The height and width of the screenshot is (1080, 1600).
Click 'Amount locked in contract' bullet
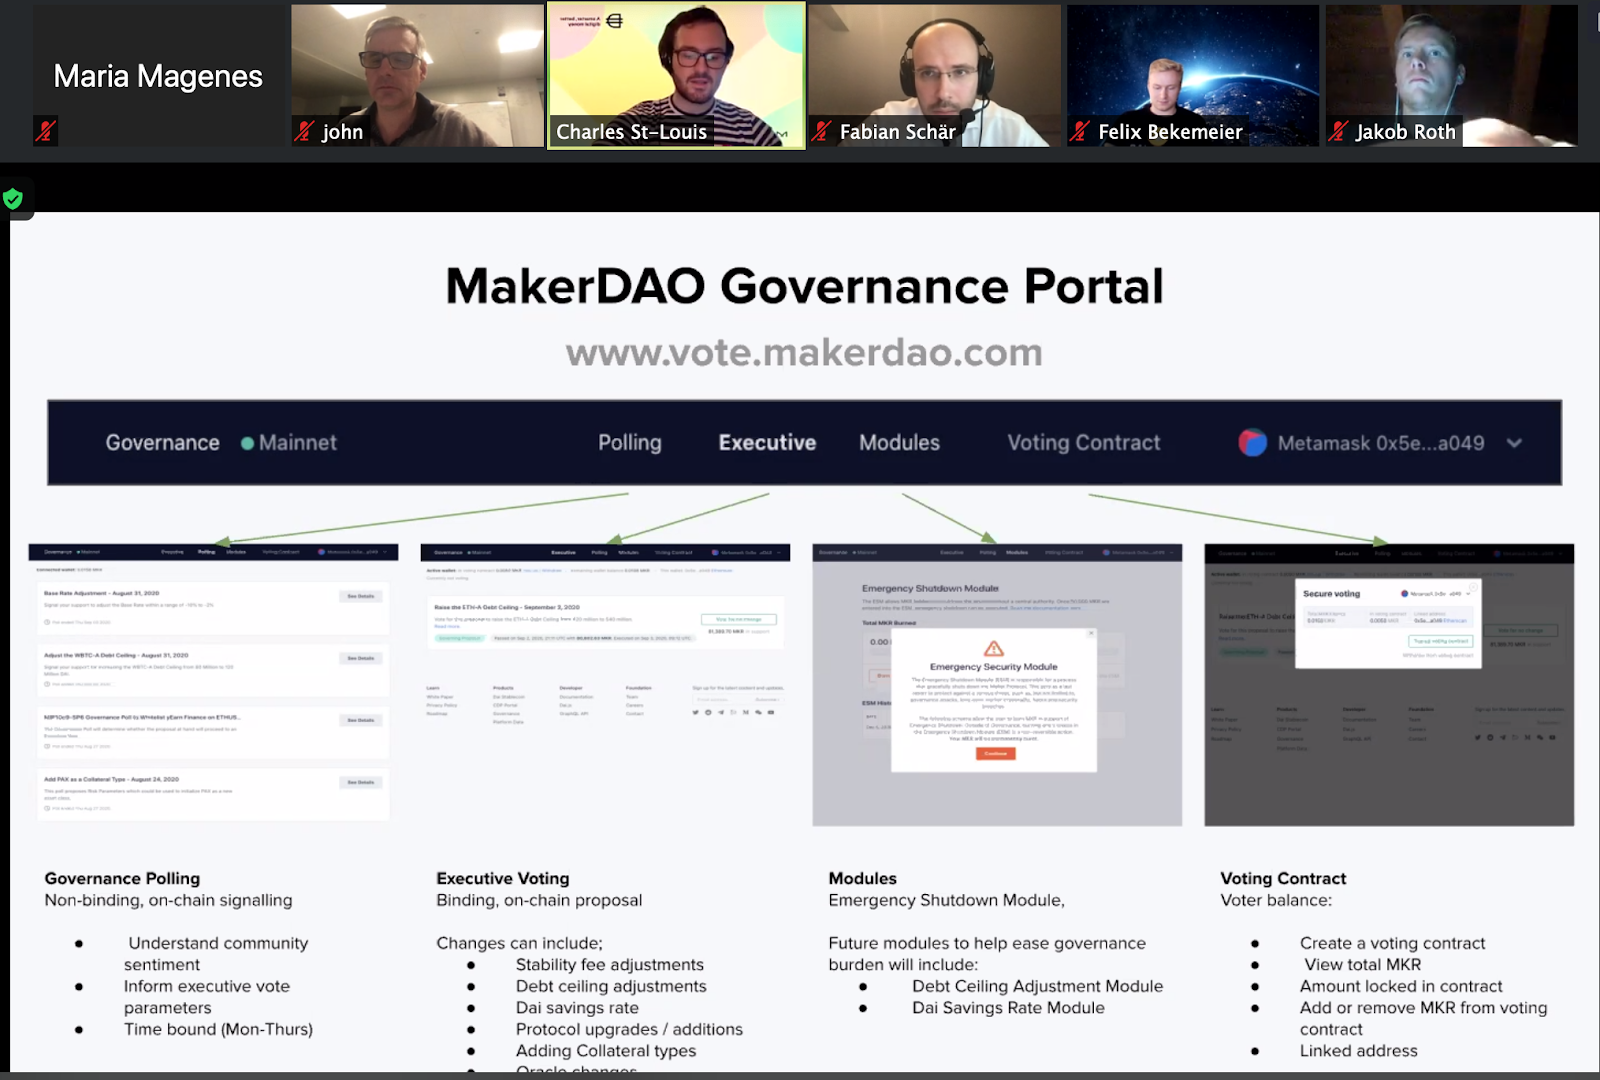(x=1401, y=986)
